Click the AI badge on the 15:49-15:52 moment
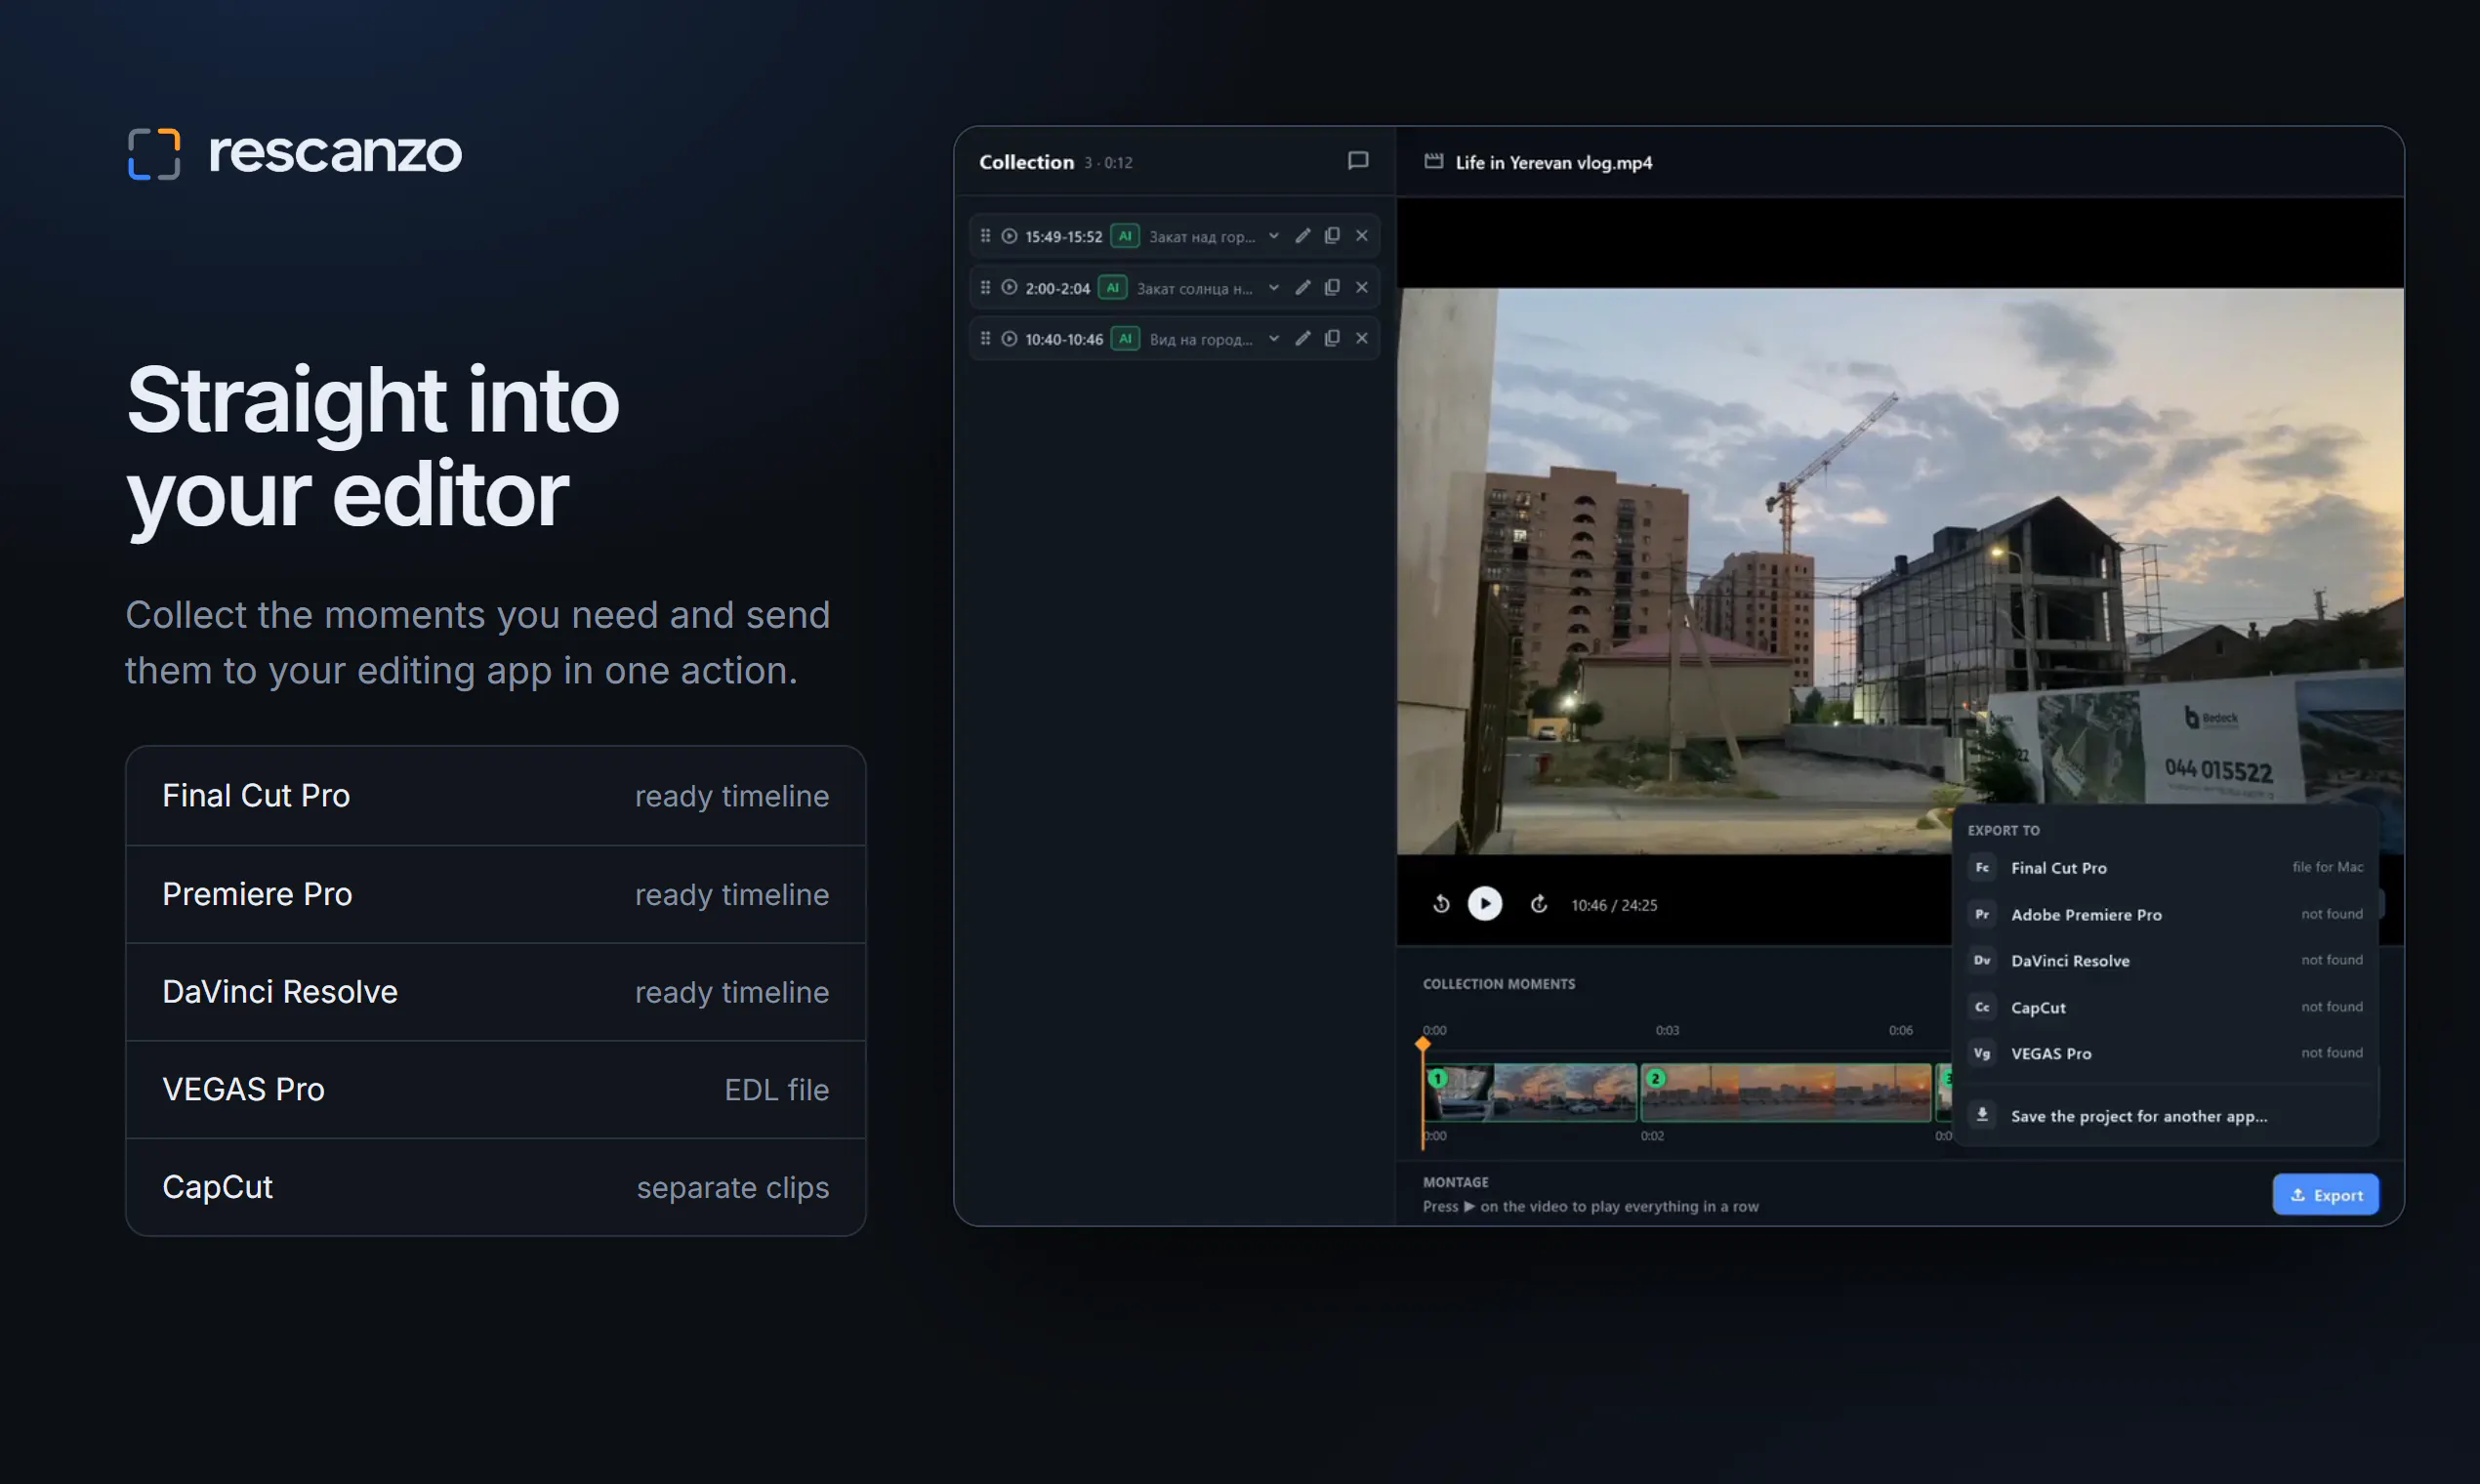This screenshot has width=2480, height=1484. 1125,236
